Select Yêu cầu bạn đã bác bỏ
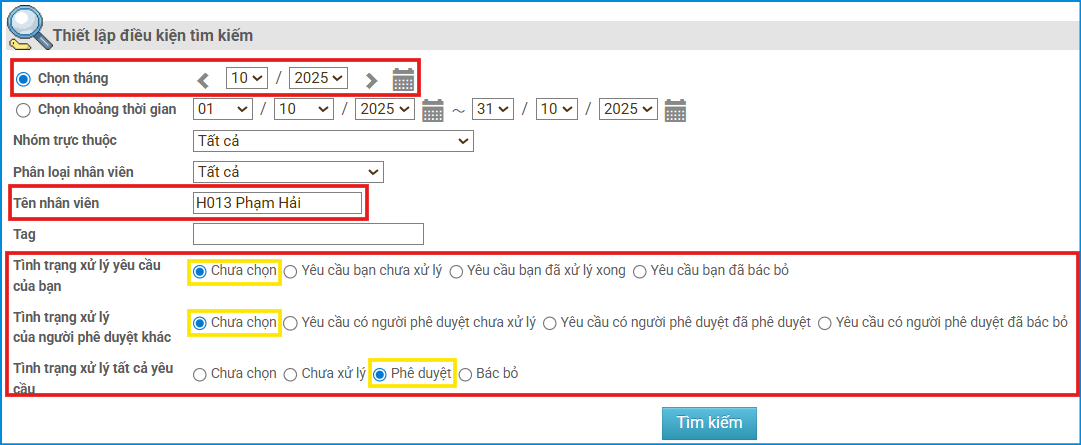The image size is (1081, 445). point(639,270)
